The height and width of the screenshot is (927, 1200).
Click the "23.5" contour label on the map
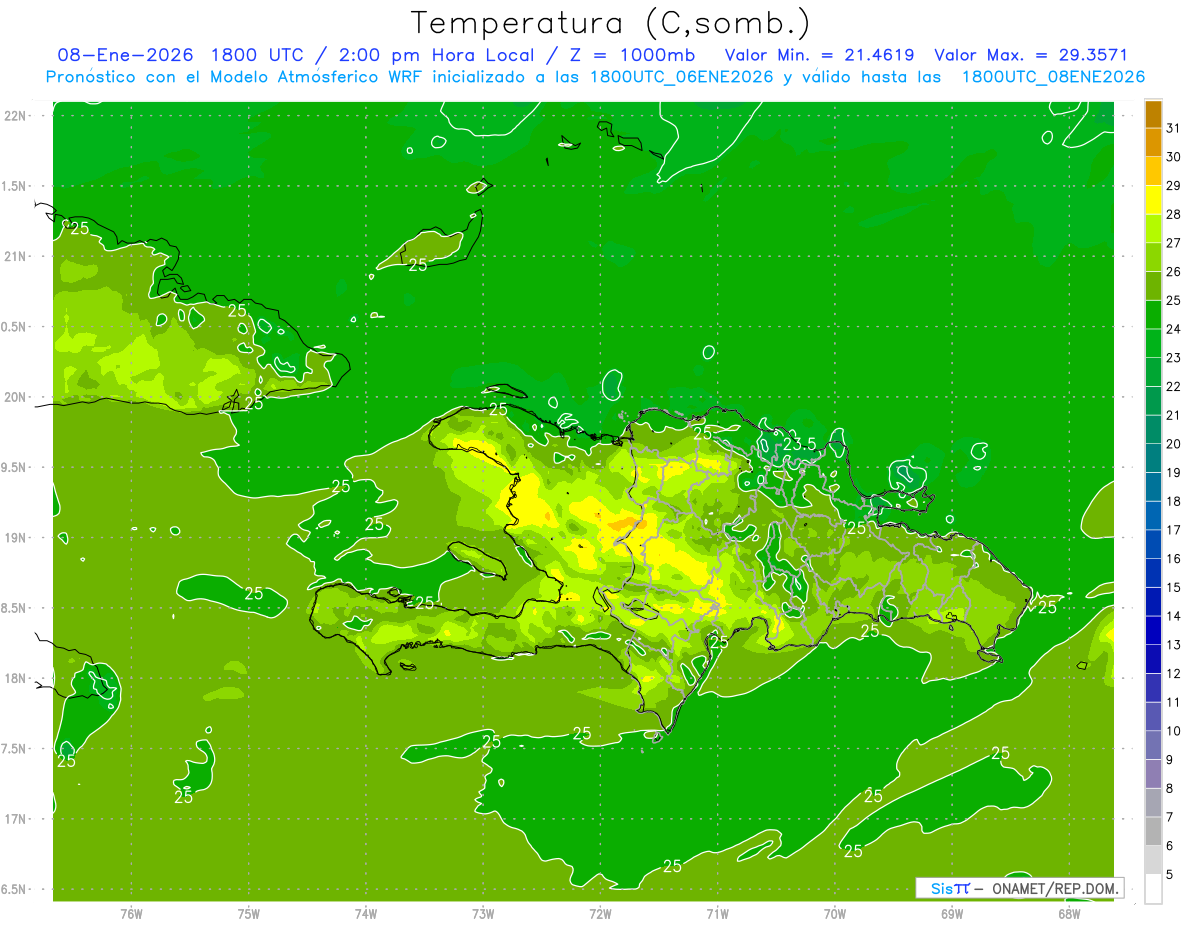click(x=799, y=443)
